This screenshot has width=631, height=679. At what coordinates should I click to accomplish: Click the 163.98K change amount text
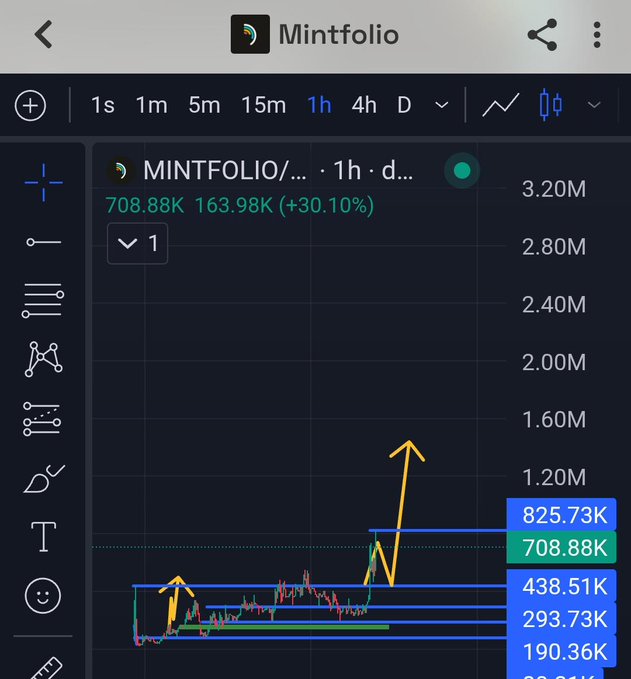(234, 205)
